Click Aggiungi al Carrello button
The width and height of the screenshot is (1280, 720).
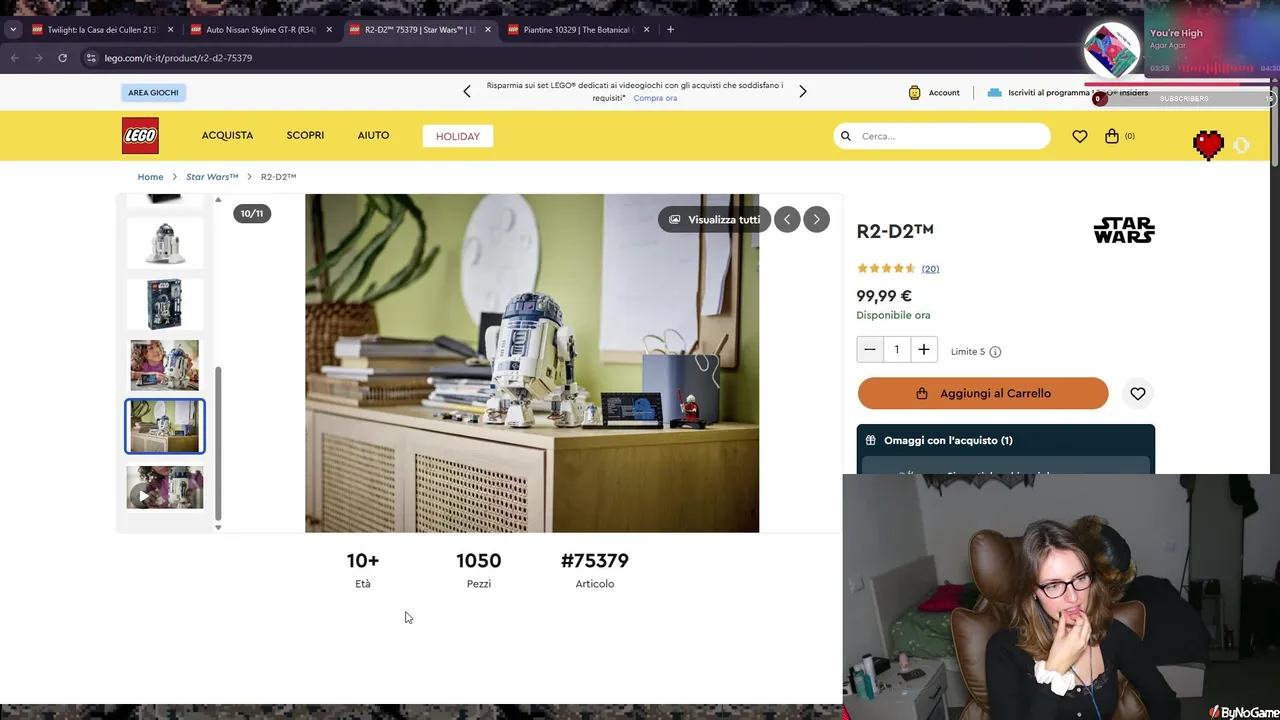(x=983, y=393)
